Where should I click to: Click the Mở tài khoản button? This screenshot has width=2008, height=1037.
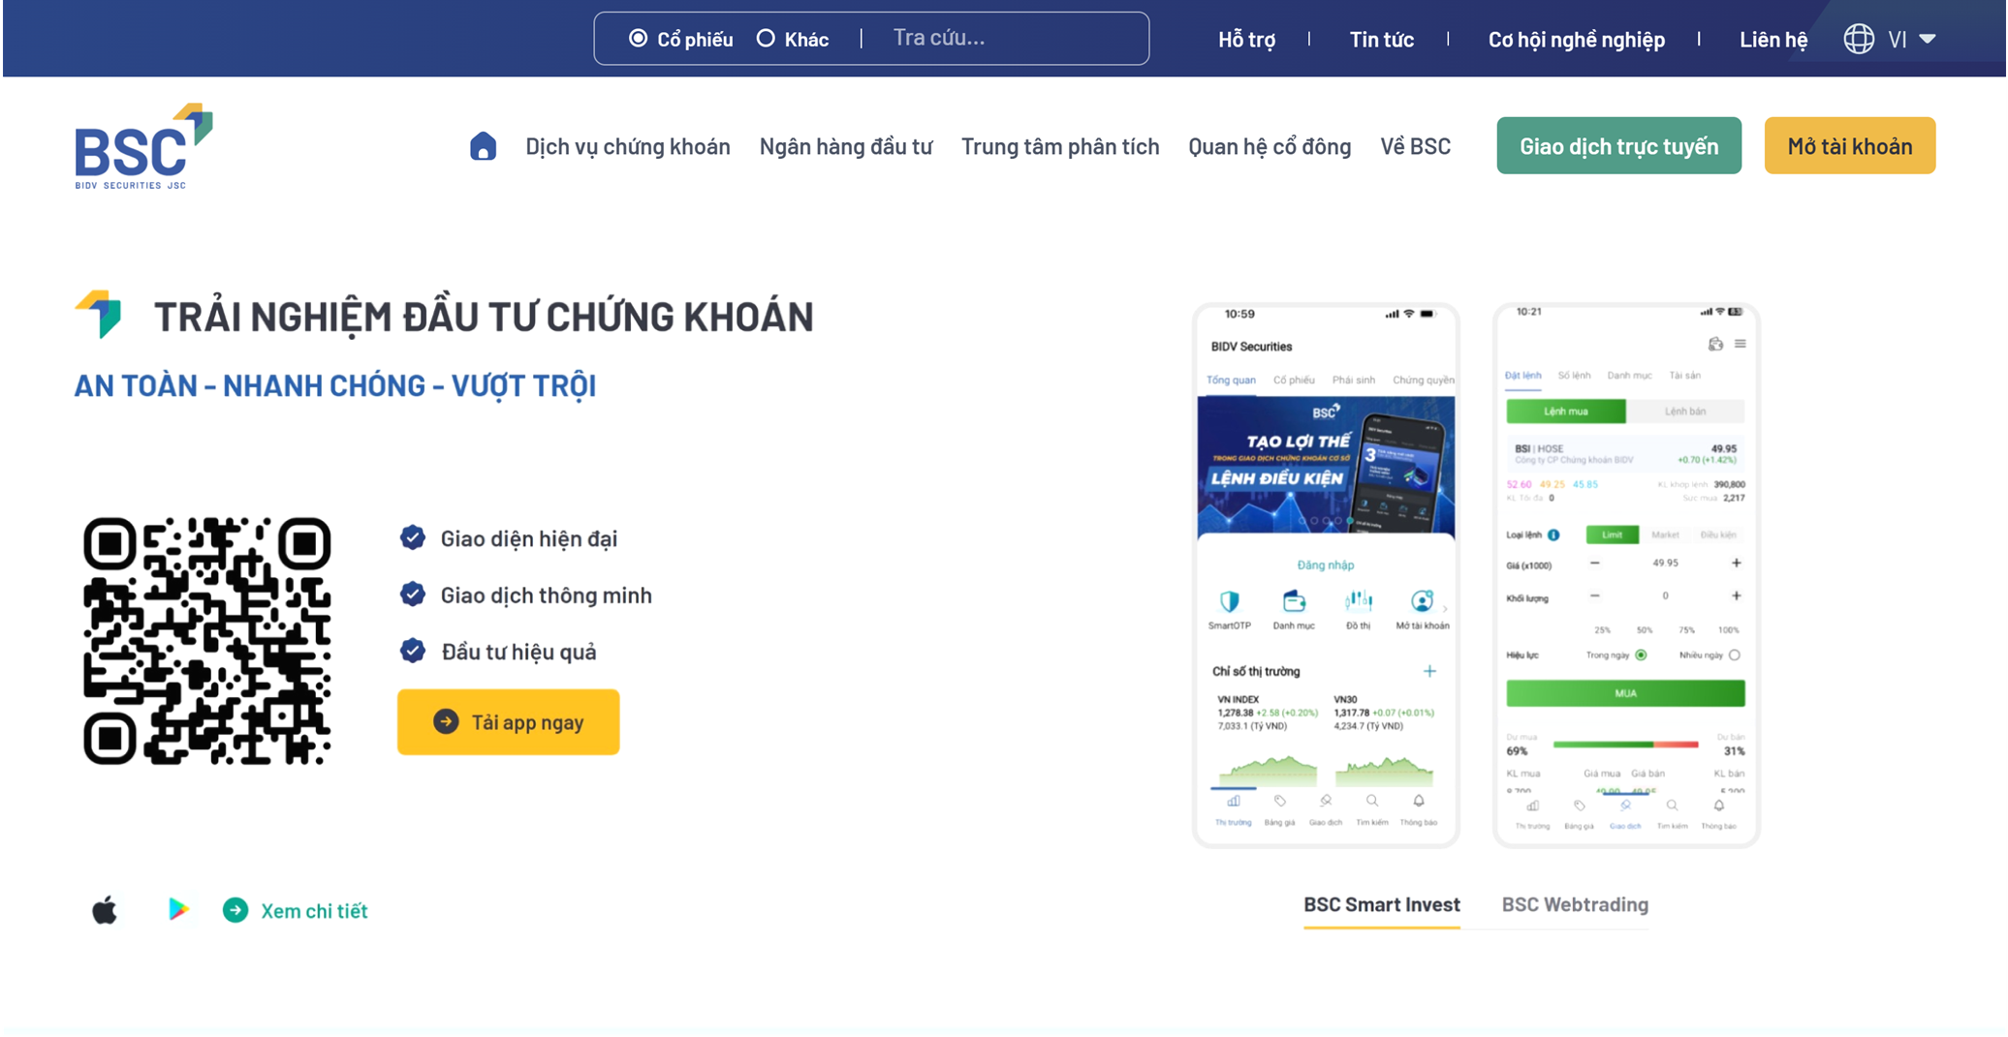click(x=1850, y=146)
